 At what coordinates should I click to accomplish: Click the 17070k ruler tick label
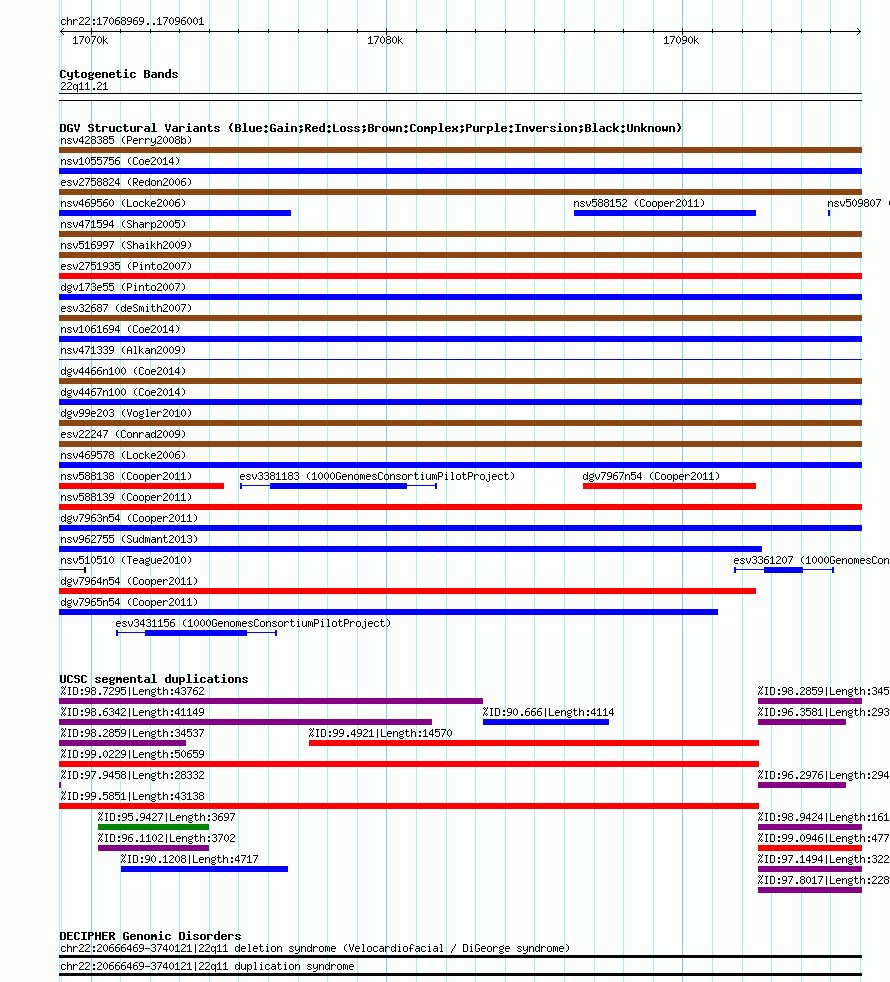90,40
